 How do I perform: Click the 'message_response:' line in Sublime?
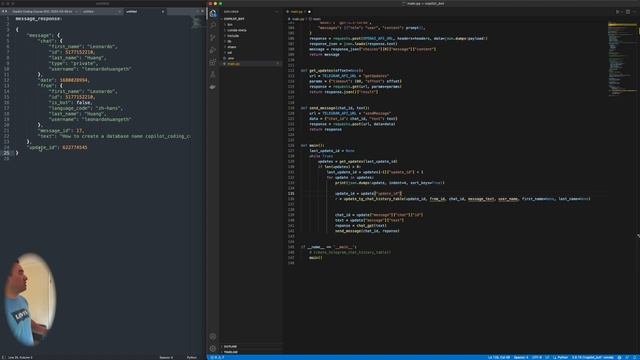tap(39, 19)
